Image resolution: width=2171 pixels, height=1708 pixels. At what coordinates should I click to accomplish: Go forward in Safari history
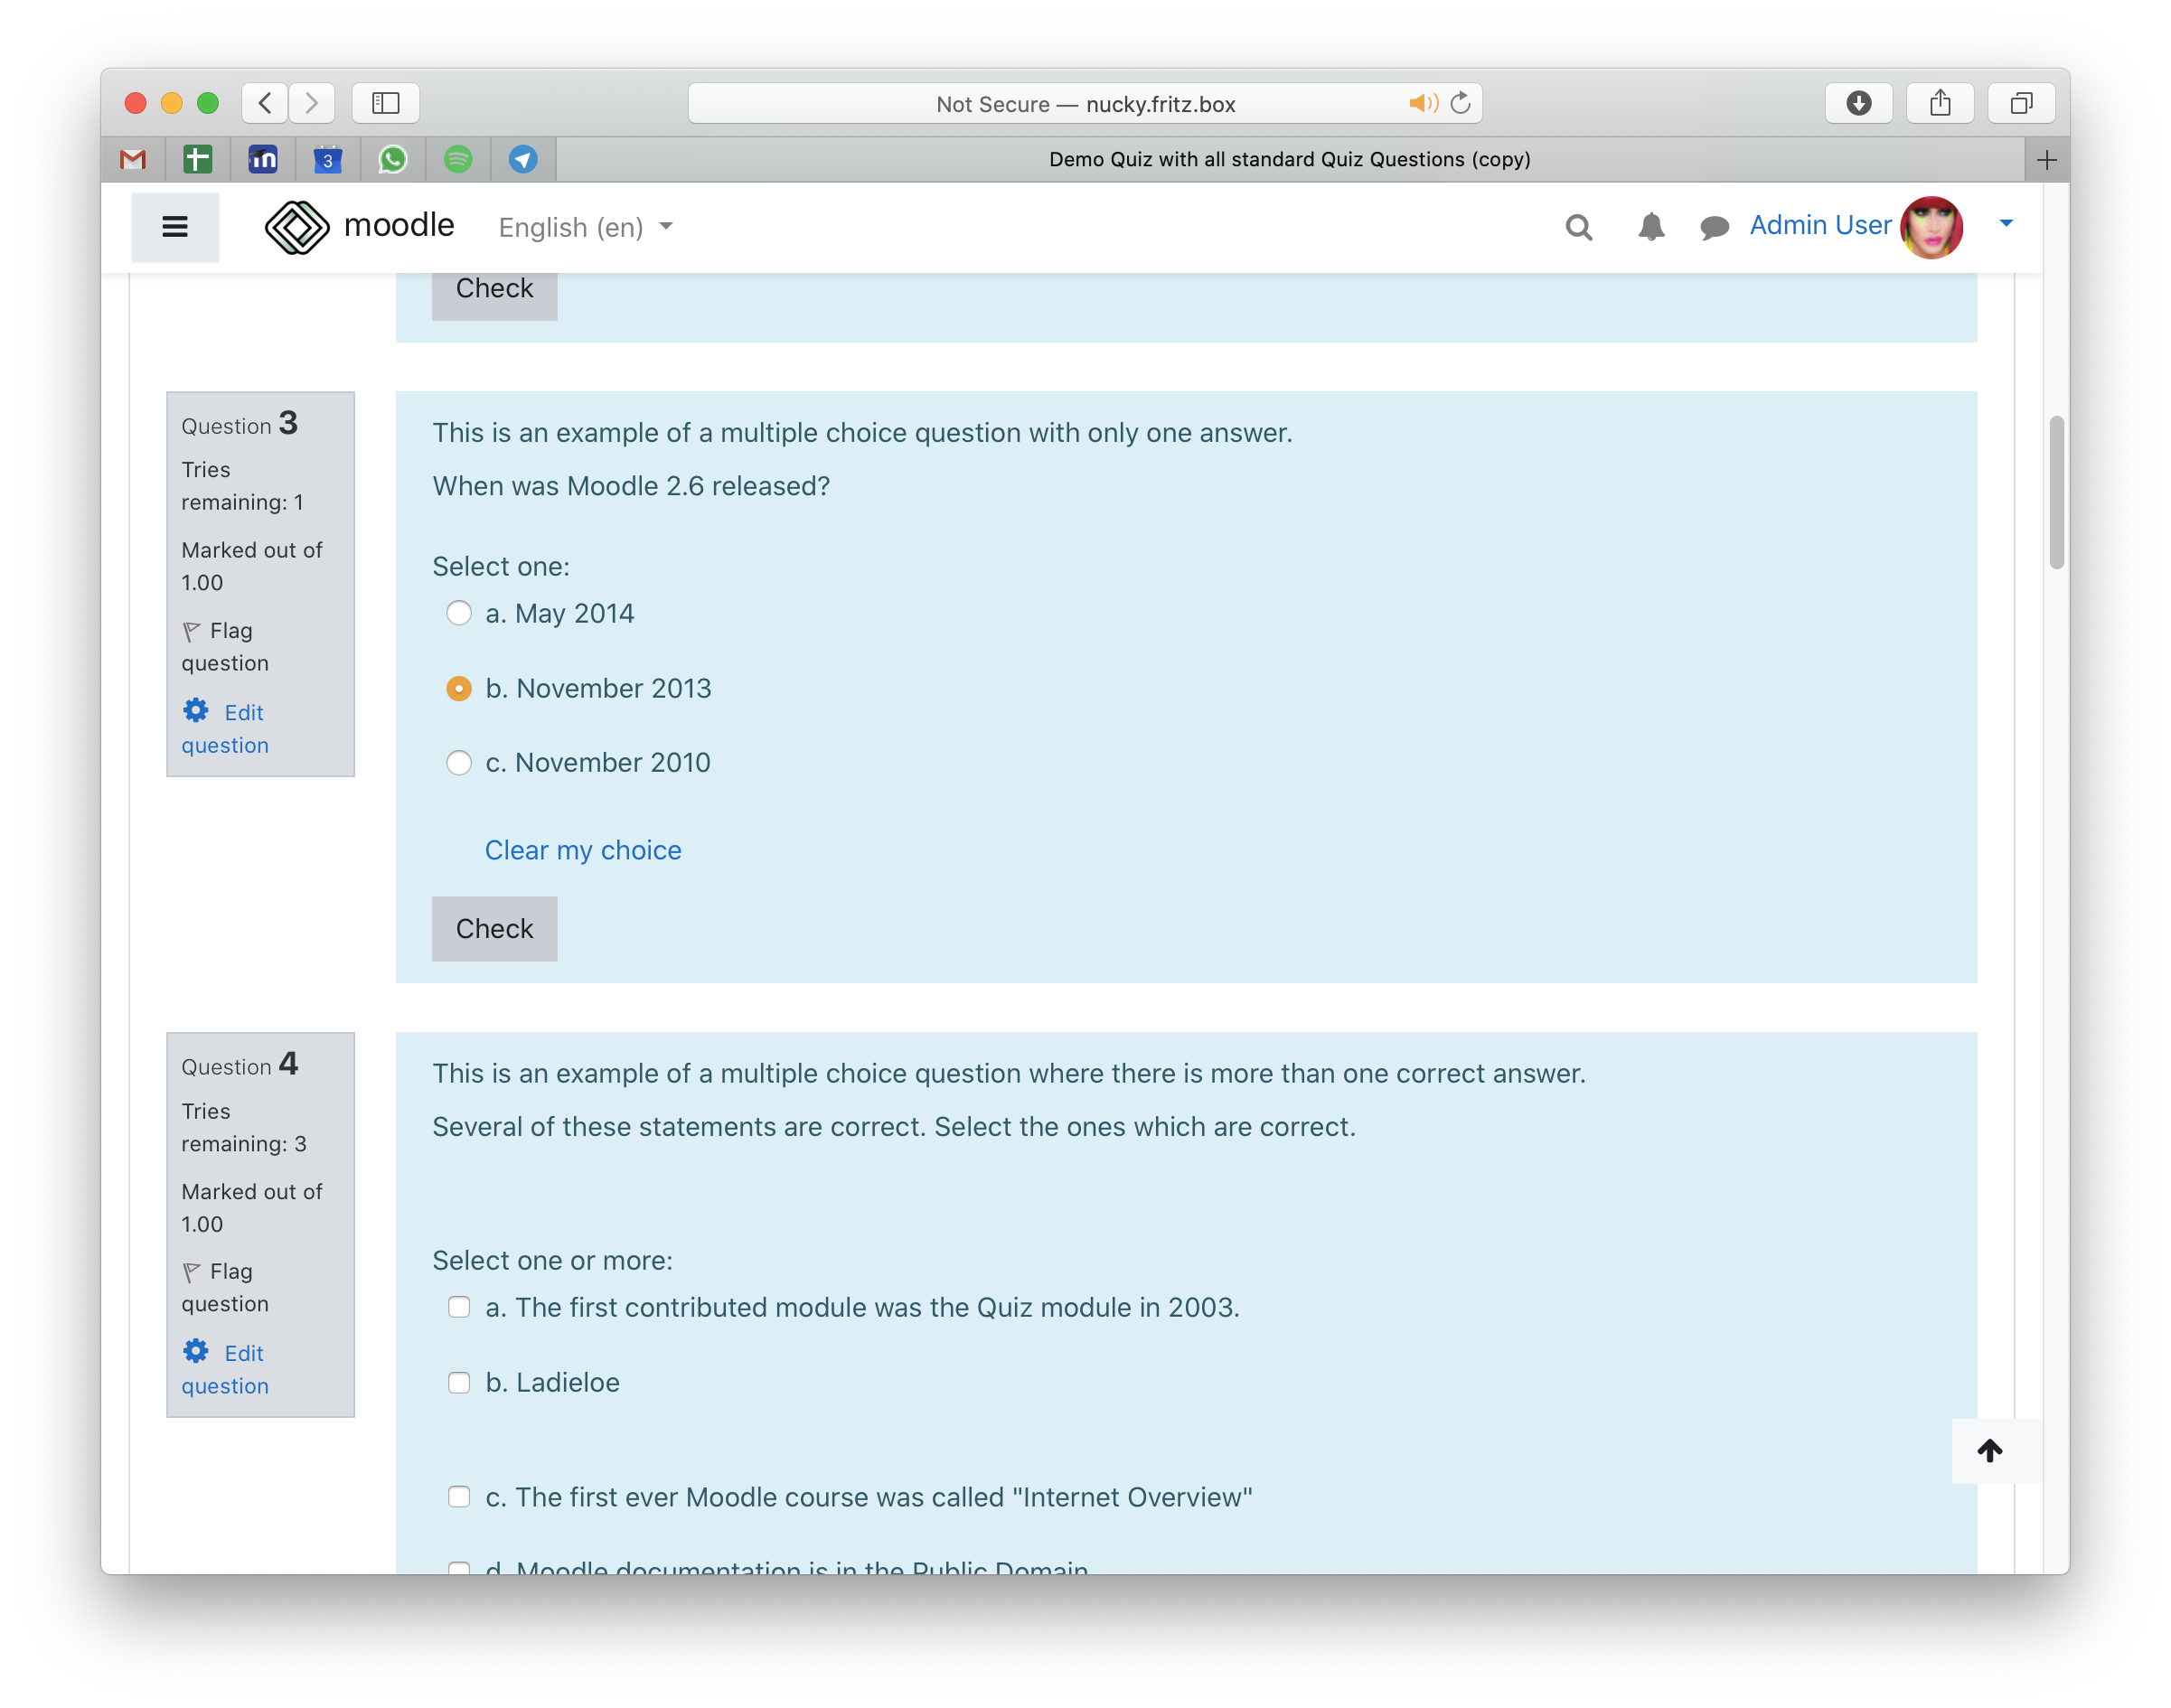pyautogui.click(x=312, y=103)
